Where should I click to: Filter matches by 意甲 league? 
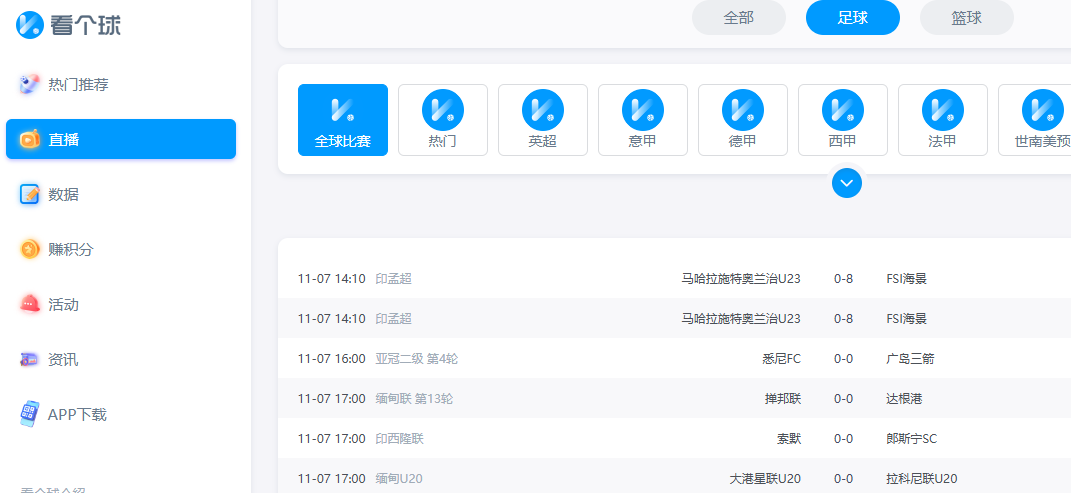pyautogui.click(x=643, y=120)
